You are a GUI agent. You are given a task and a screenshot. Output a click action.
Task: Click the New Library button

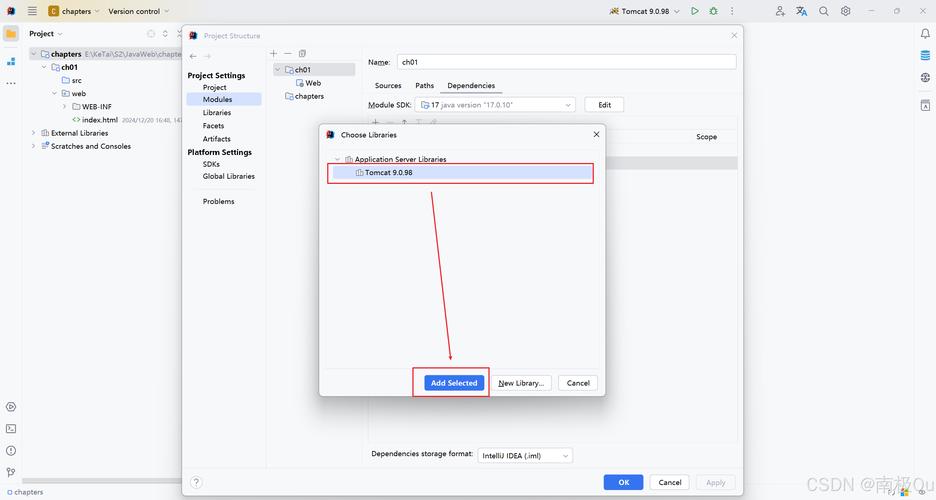coord(521,383)
